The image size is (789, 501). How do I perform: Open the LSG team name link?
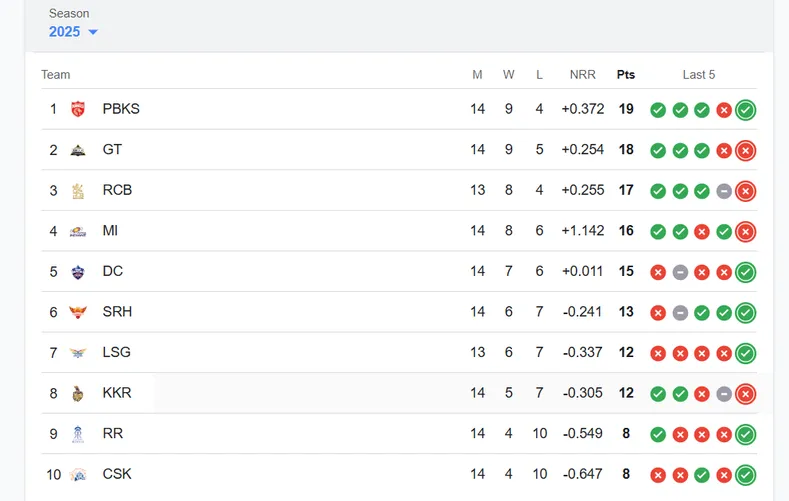tap(117, 353)
